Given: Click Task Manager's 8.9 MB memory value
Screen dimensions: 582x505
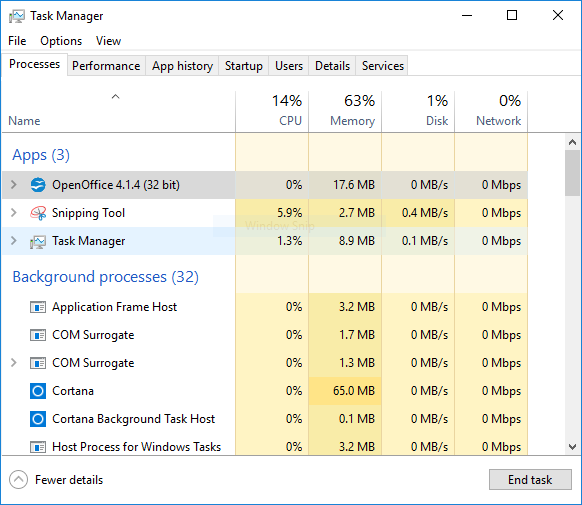Looking at the screenshot, I should [357, 241].
